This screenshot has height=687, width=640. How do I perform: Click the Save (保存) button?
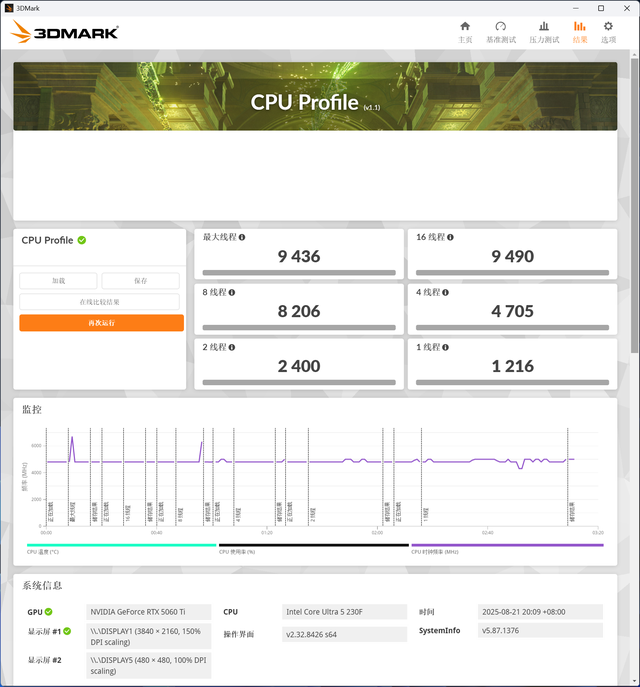point(141,281)
